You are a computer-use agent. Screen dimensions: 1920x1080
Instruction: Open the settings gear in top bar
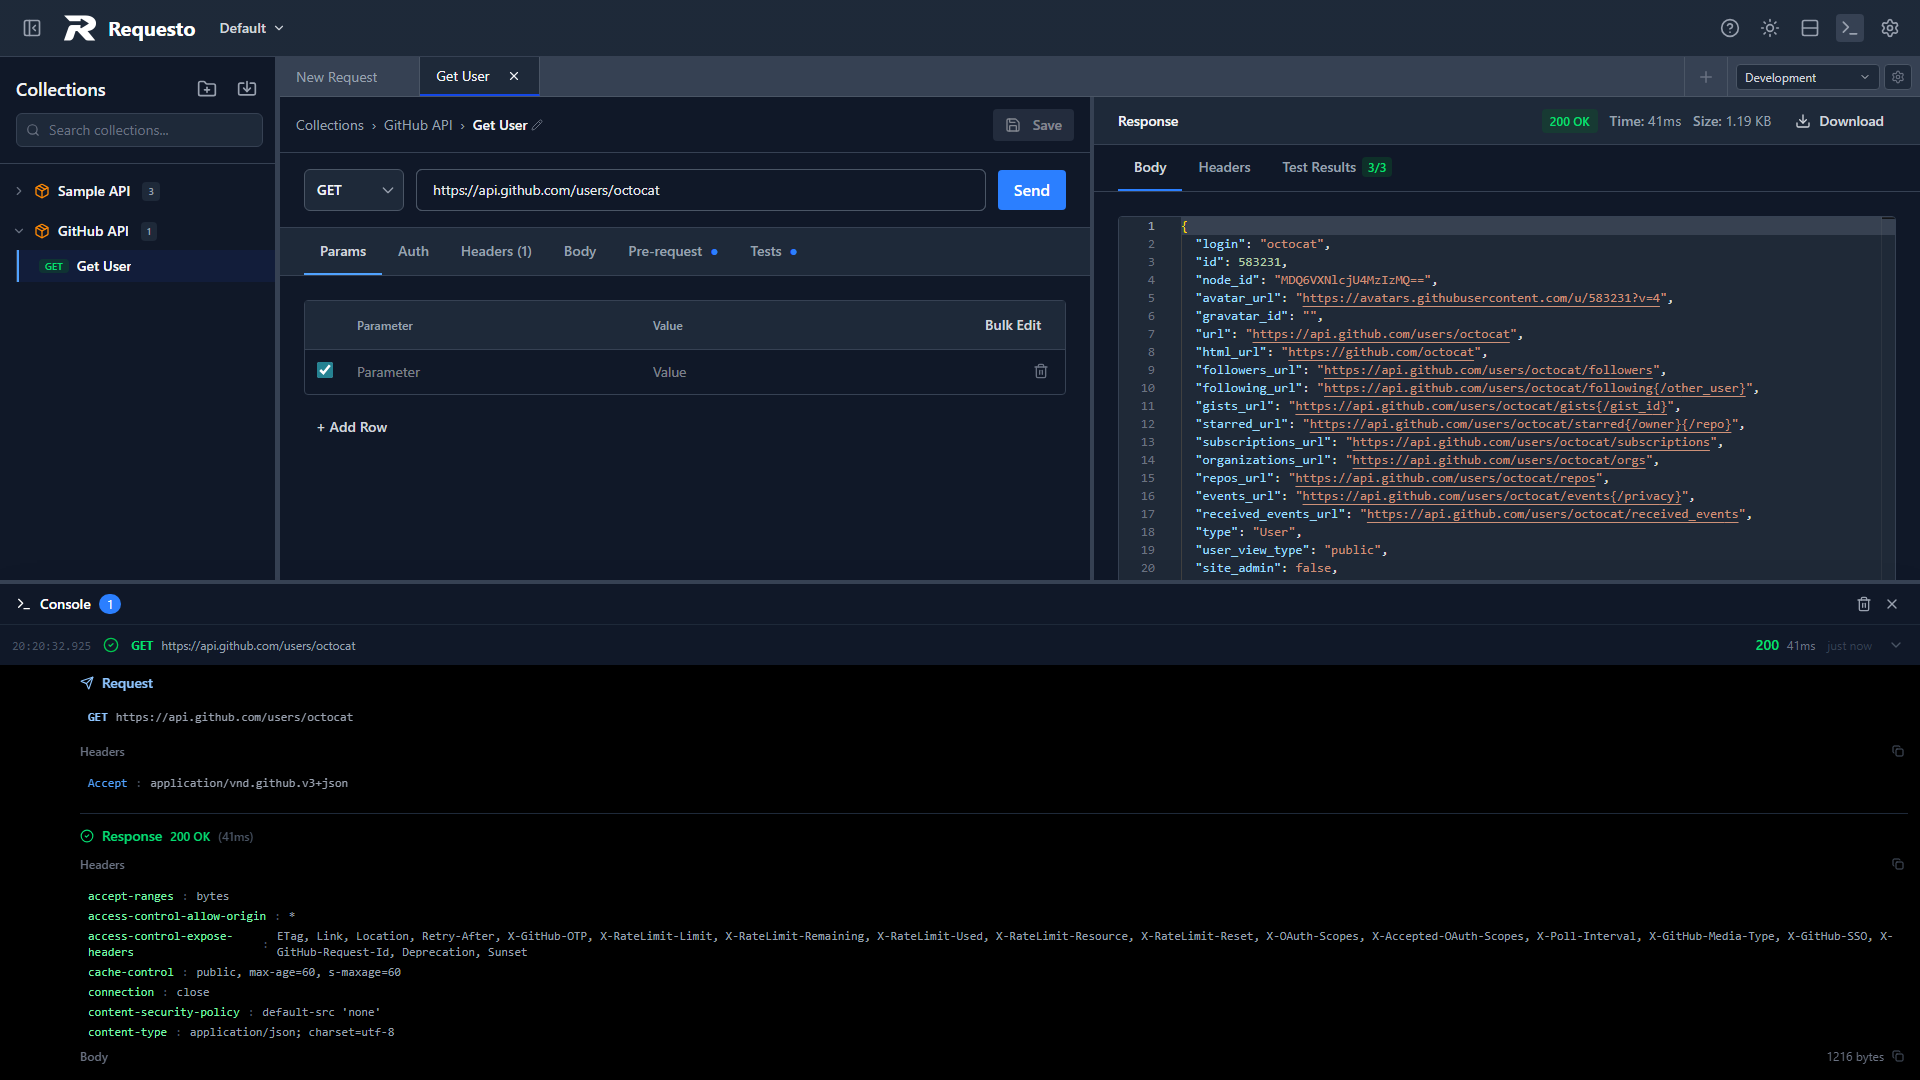1890,28
